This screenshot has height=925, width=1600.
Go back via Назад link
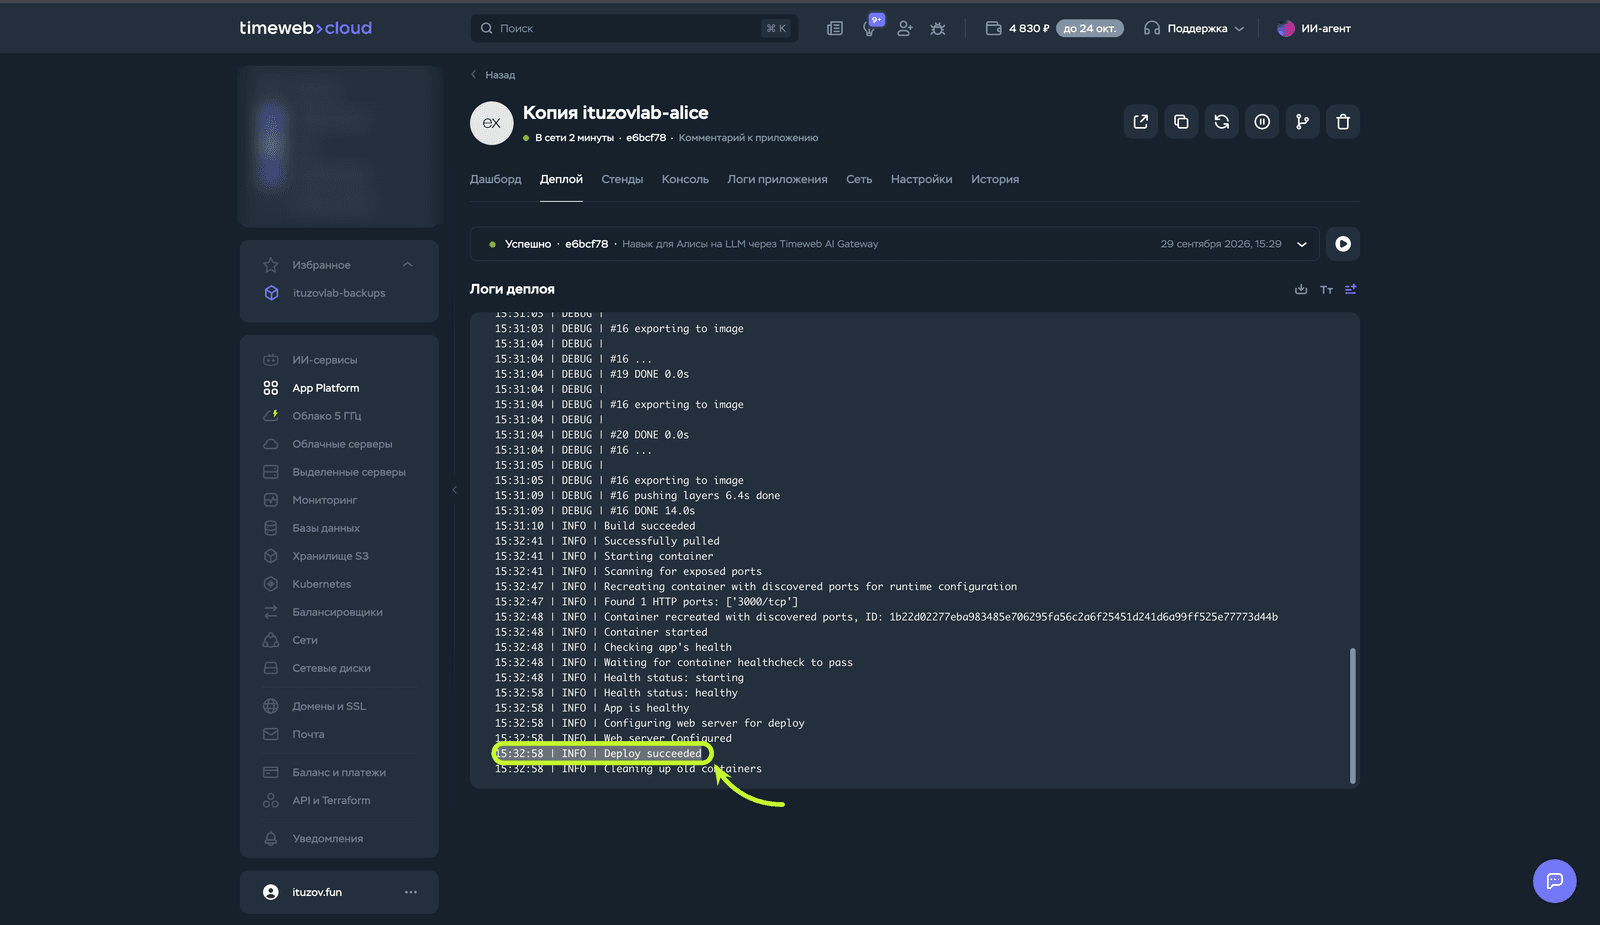[x=493, y=75]
